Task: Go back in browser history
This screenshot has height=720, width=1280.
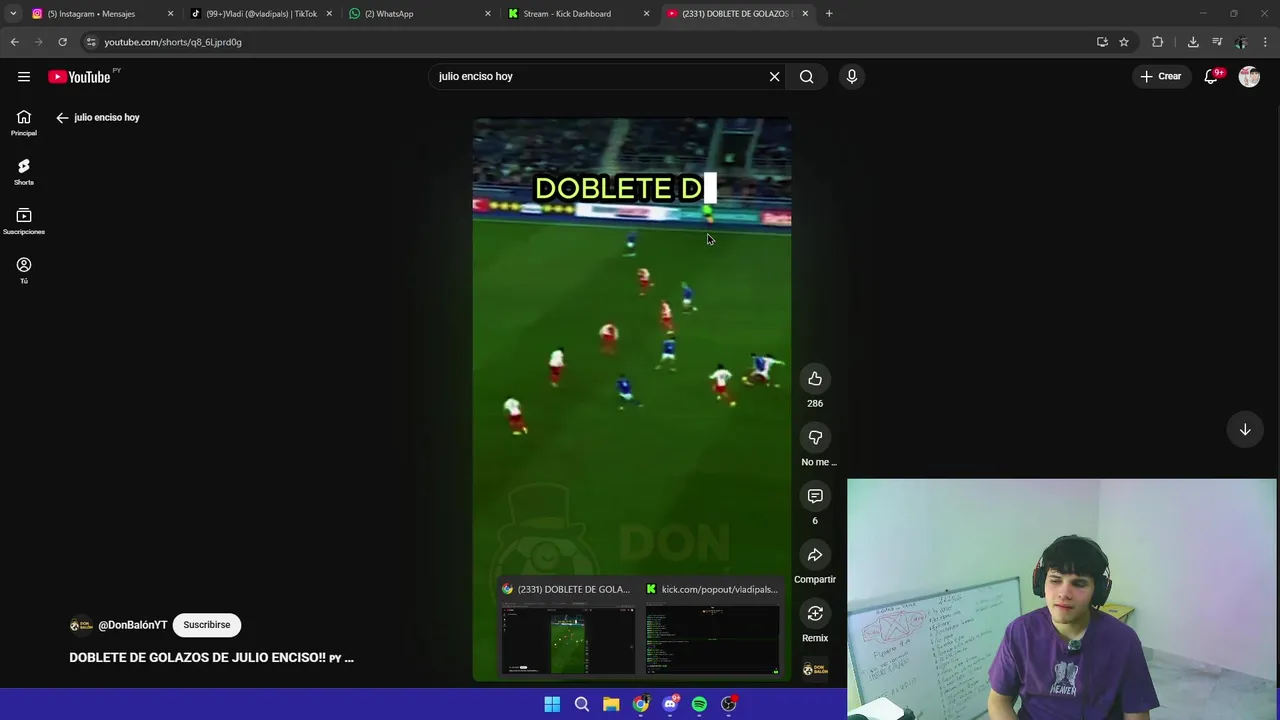Action: pyautogui.click(x=15, y=42)
